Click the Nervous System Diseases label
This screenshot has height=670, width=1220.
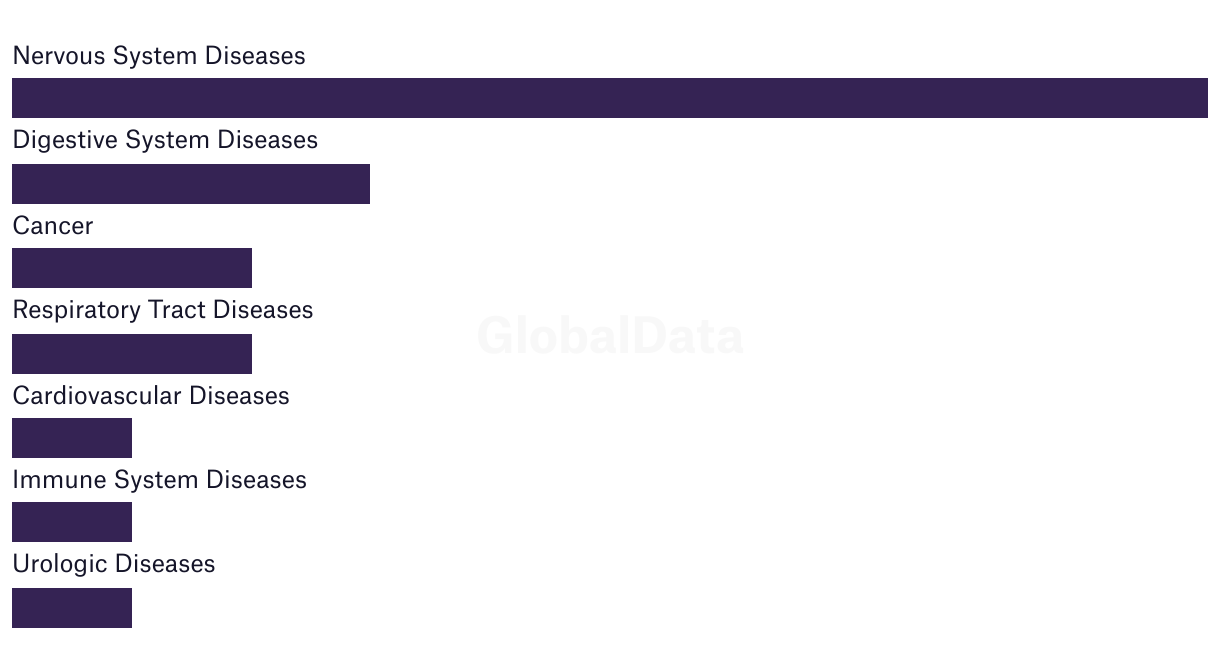[x=159, y=56]
